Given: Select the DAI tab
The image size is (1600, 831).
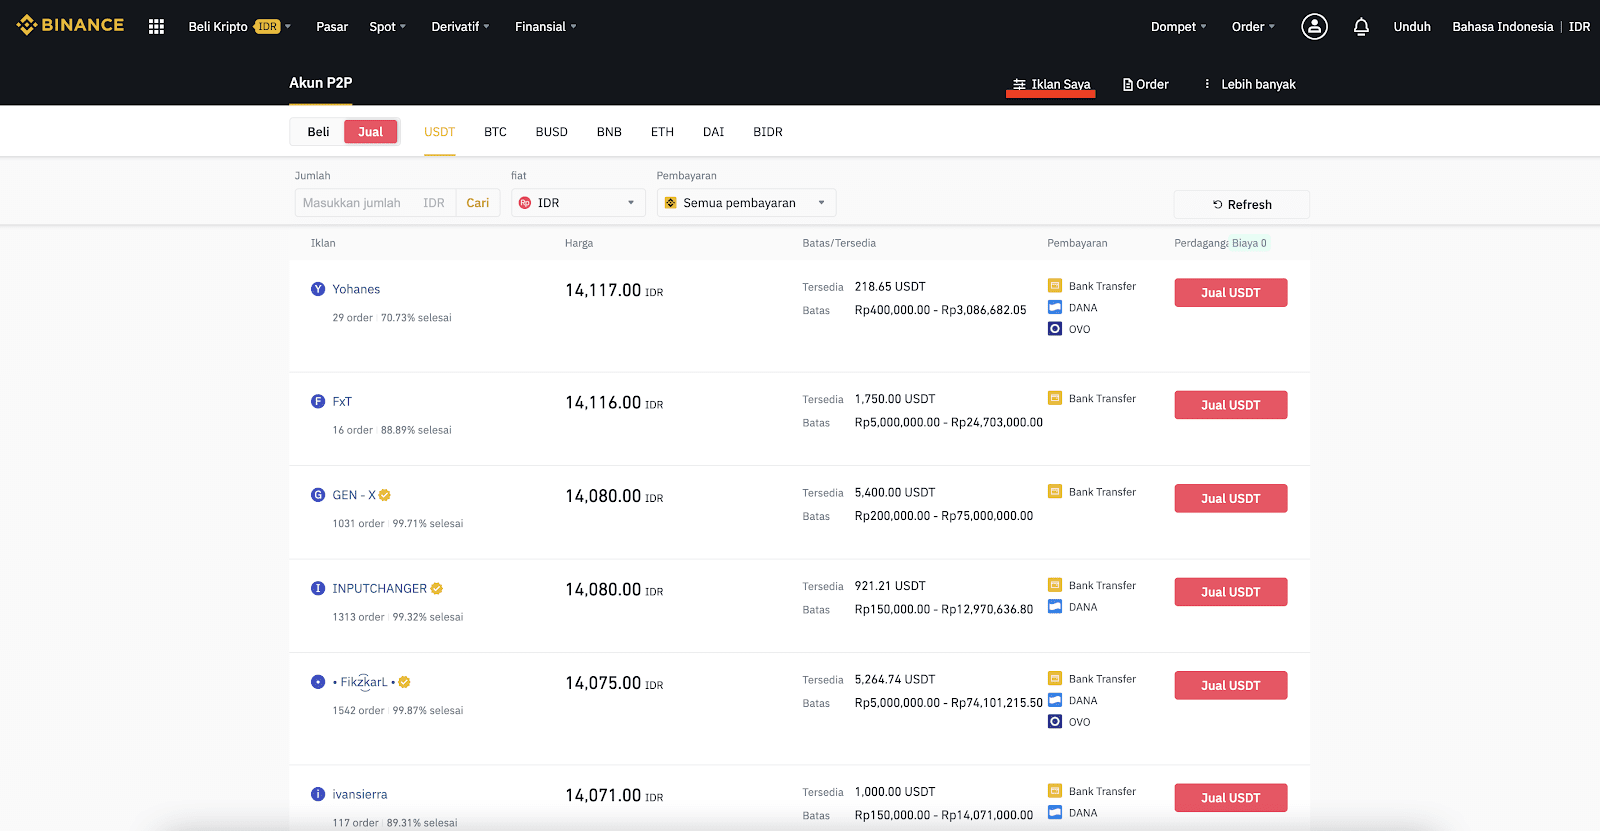Looking at the screenshot, I should (713, 132).
